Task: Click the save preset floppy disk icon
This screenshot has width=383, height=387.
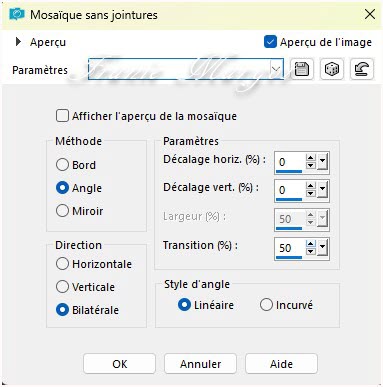Action: pos(302,69)
